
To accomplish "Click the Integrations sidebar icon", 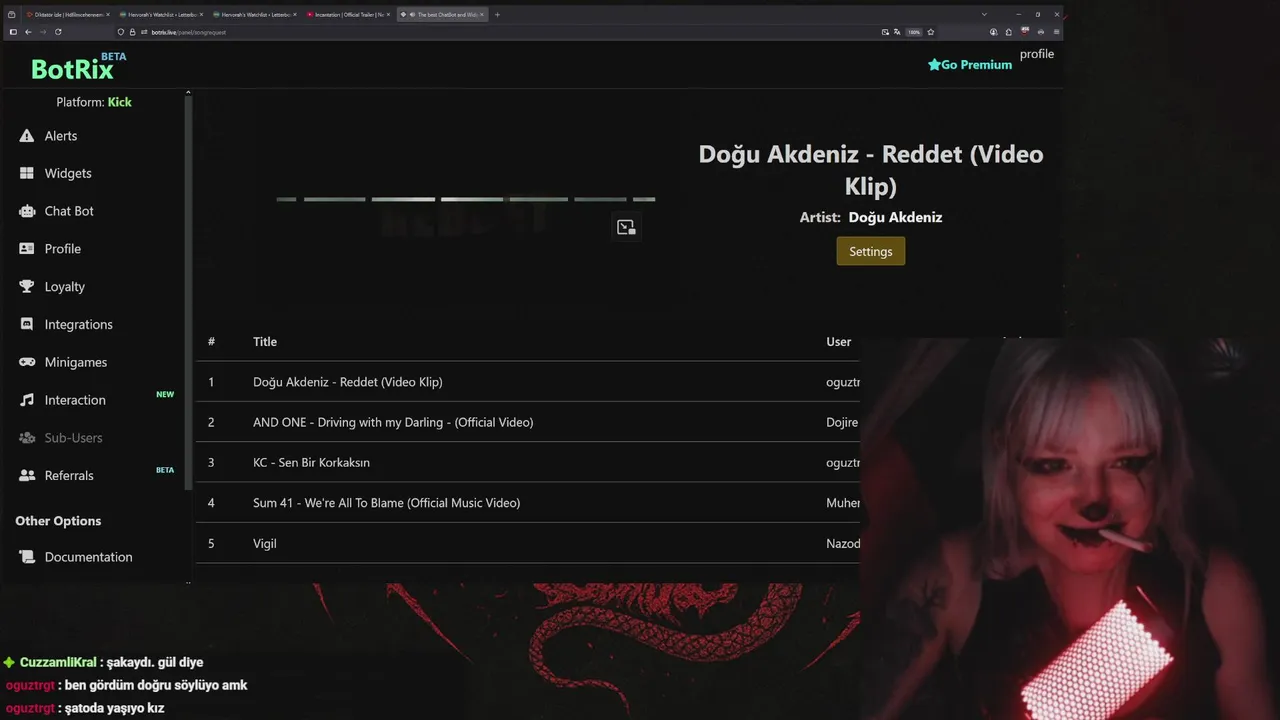I will point(27,324).
